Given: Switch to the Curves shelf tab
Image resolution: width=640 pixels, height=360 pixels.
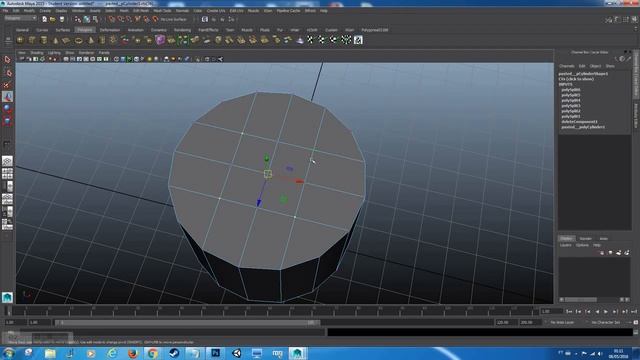Looking at the screenshot, I should point(42,30).
